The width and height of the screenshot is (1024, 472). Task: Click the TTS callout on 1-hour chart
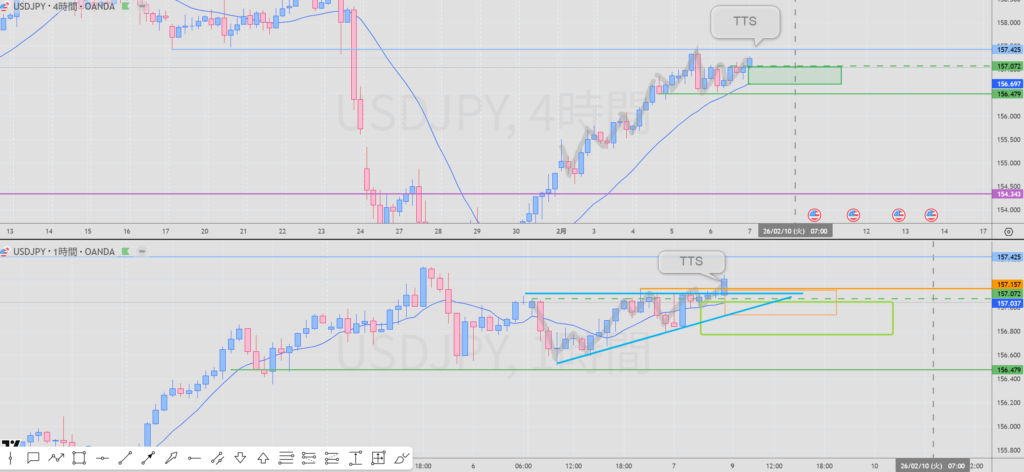692,262
